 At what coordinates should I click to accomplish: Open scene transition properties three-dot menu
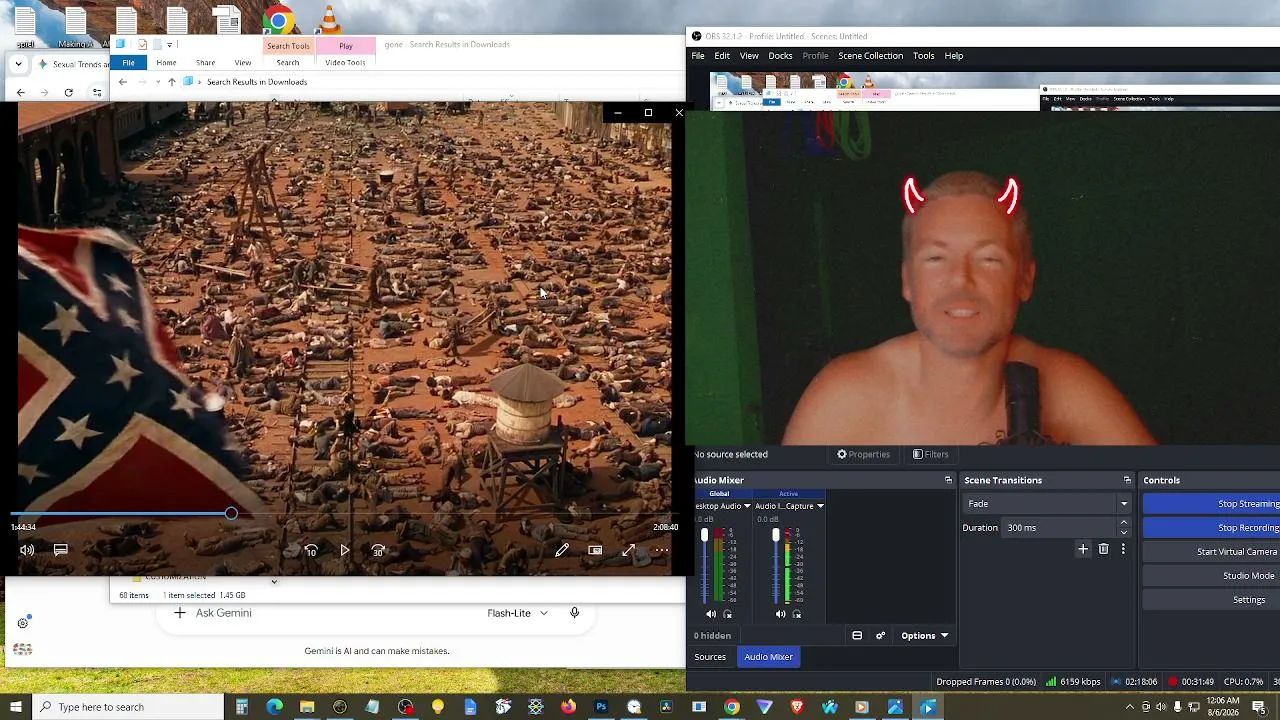pyautogui.click(x=1123, y=549)
